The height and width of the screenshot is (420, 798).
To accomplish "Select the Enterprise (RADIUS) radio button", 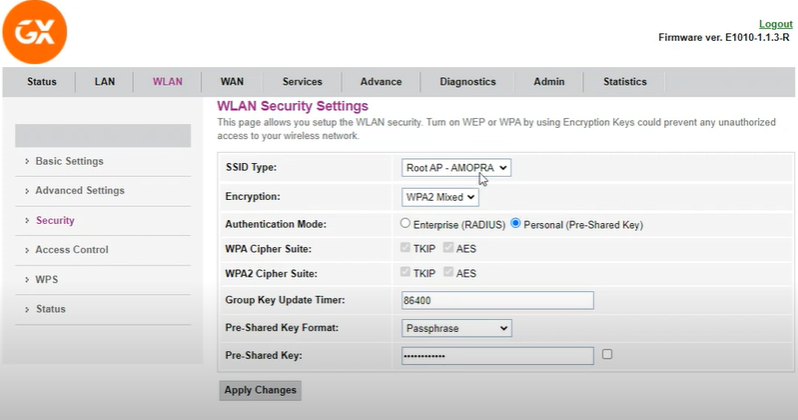I will (405, 224).
